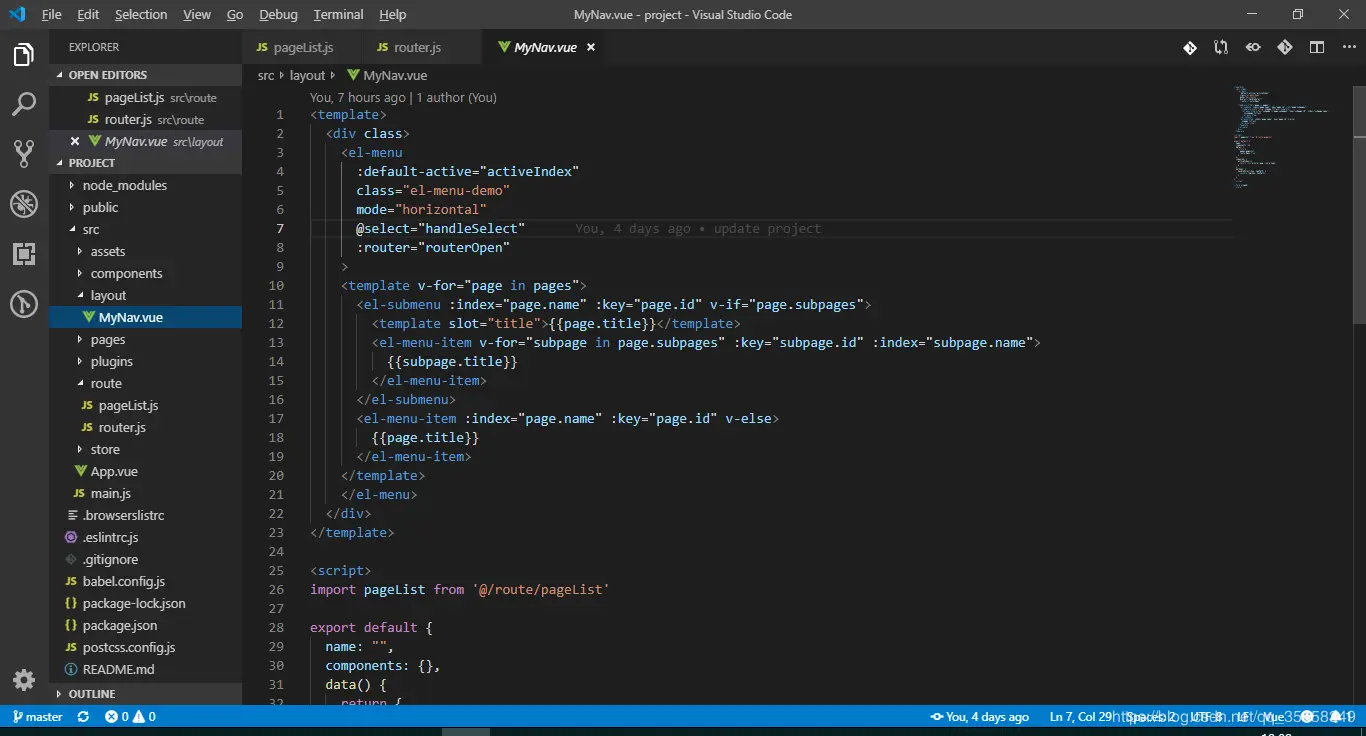The height and width of the screenshot is (736, 1366).
Task: Click the sync changes icon in status bar
Action: pos(83,717)
